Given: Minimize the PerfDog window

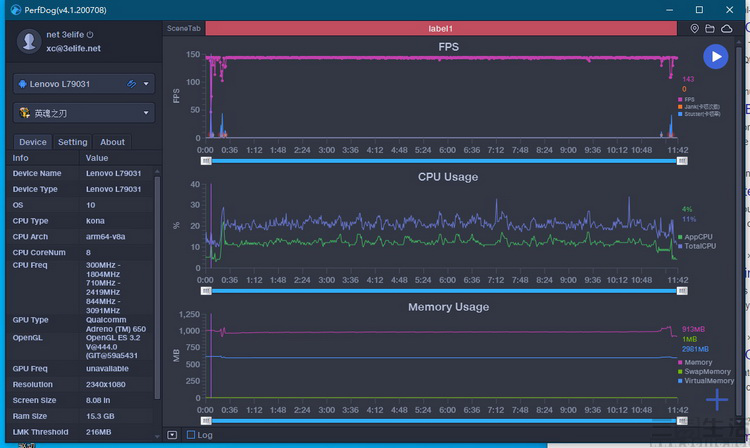Looking at the screenshot, I should [670, 10].
